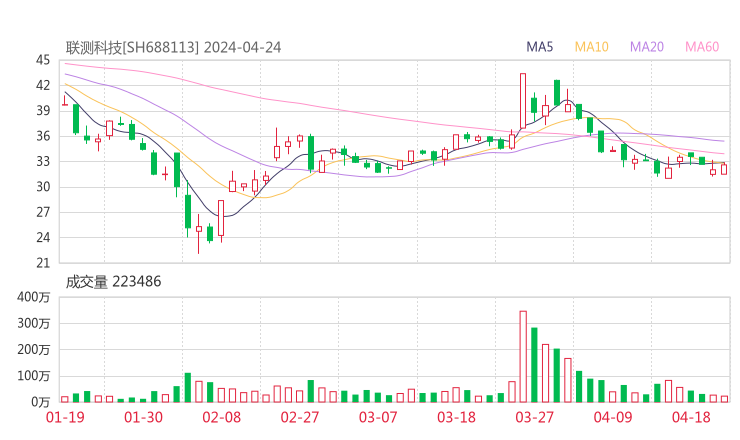Click the 01-30 date label
Image resolution: width=740 pixels, height=440 pixels.
click(143, 417)
